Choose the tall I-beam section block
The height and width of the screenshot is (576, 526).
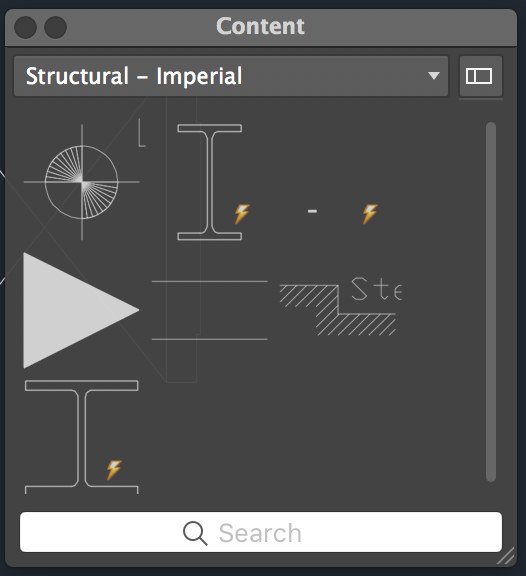point(209,182)
